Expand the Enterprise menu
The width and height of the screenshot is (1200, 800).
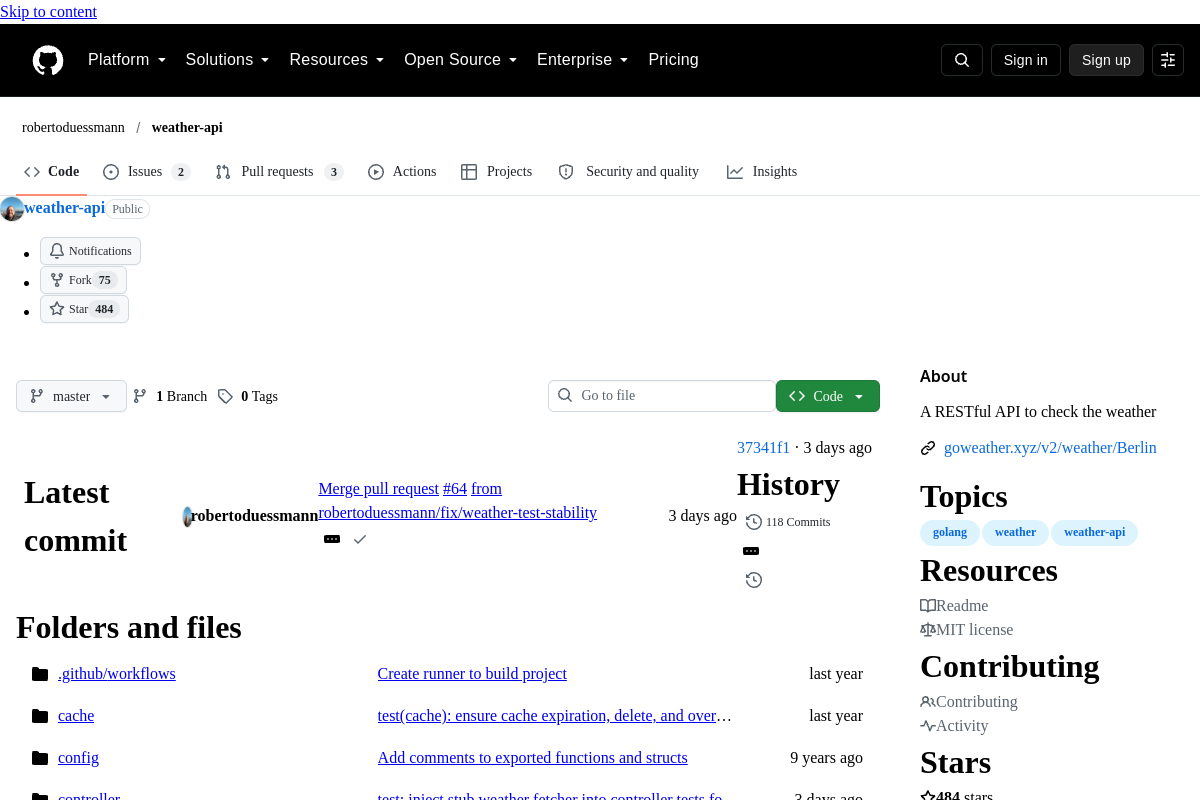click(x=583, y=60)
